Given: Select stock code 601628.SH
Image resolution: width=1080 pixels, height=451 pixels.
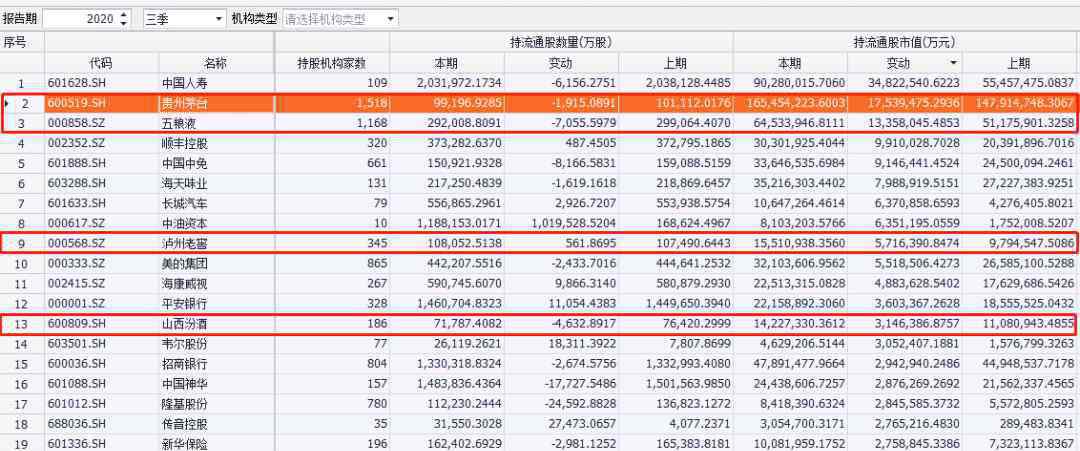Looking at the screenshot, I should coord(101,83).
